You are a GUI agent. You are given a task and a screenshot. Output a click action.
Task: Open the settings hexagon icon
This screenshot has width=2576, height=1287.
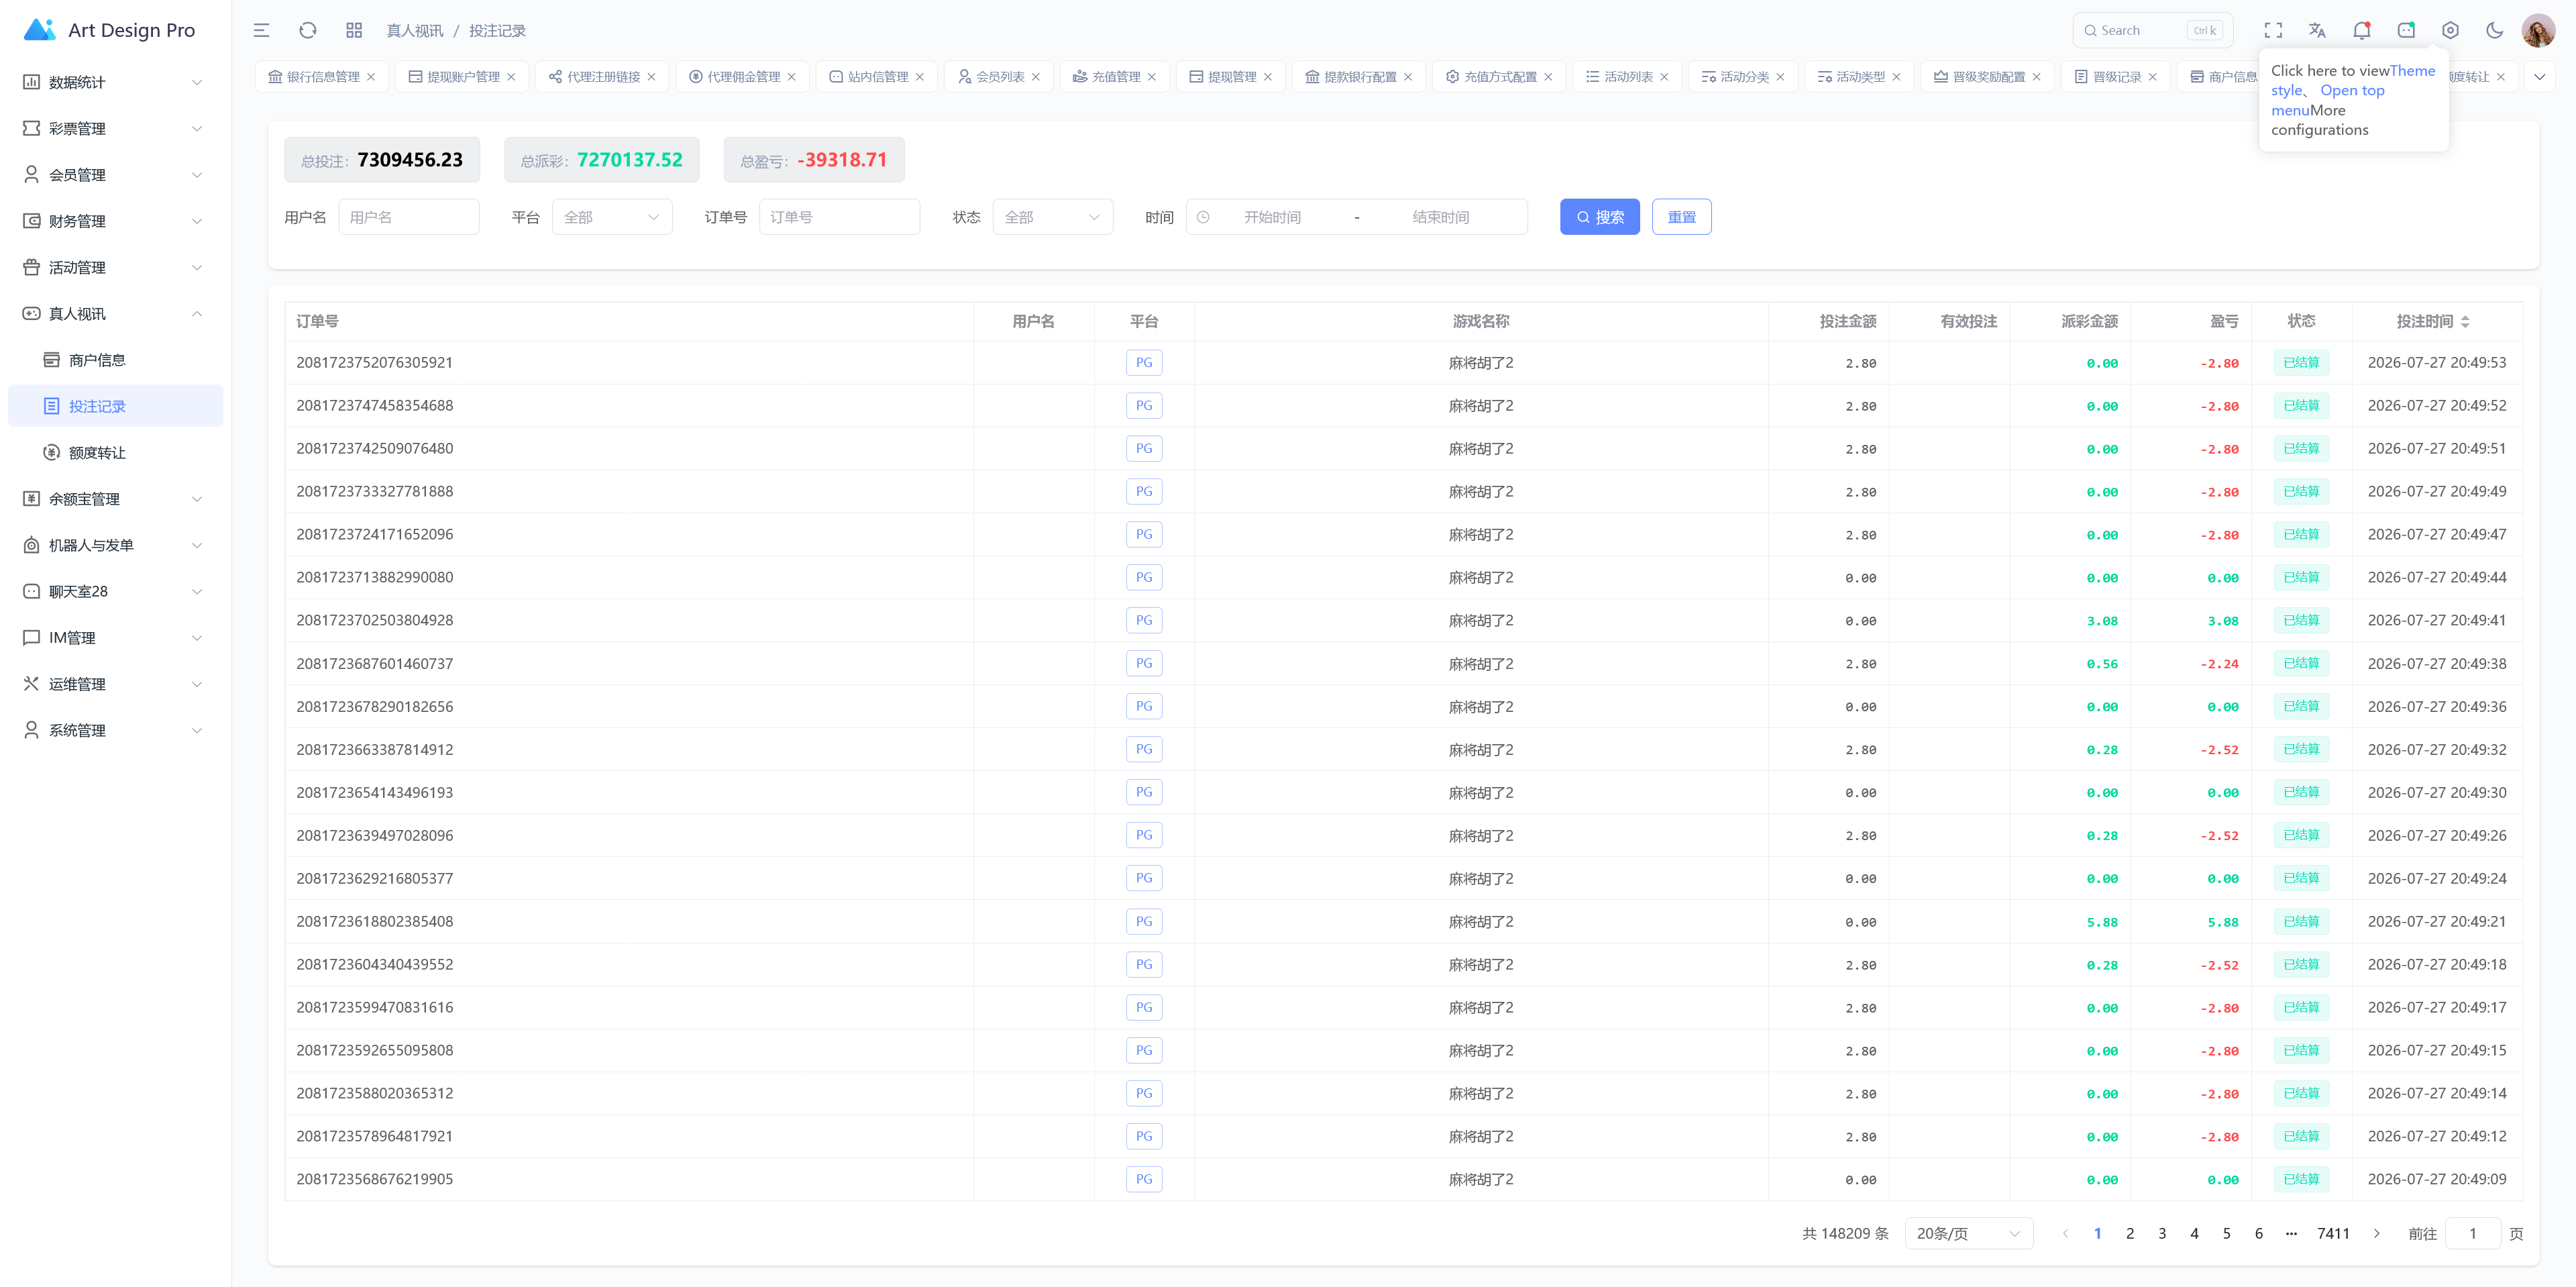click(x=2450, y=30)
